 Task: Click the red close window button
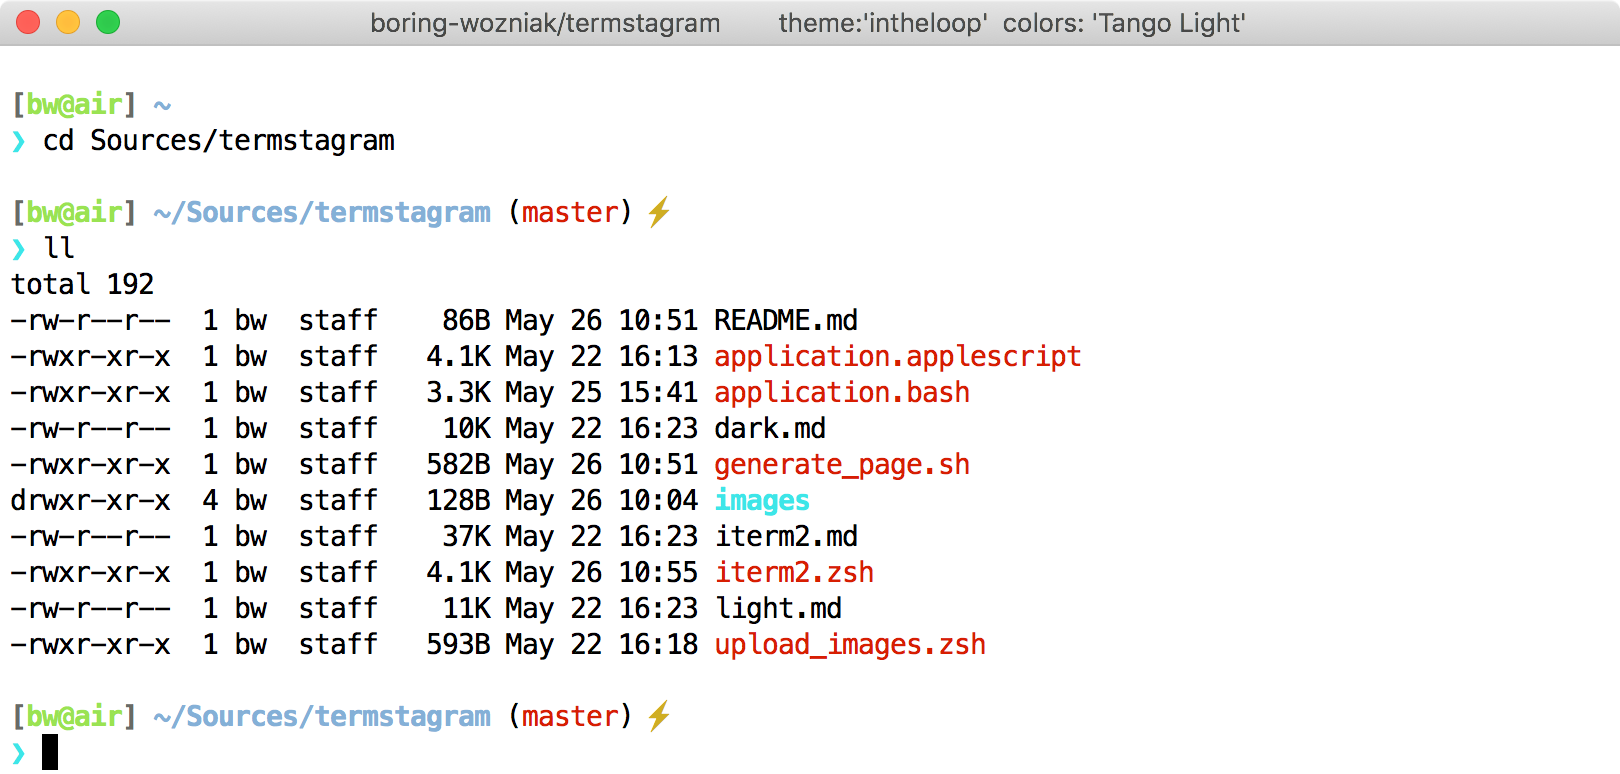pos(28,23)
